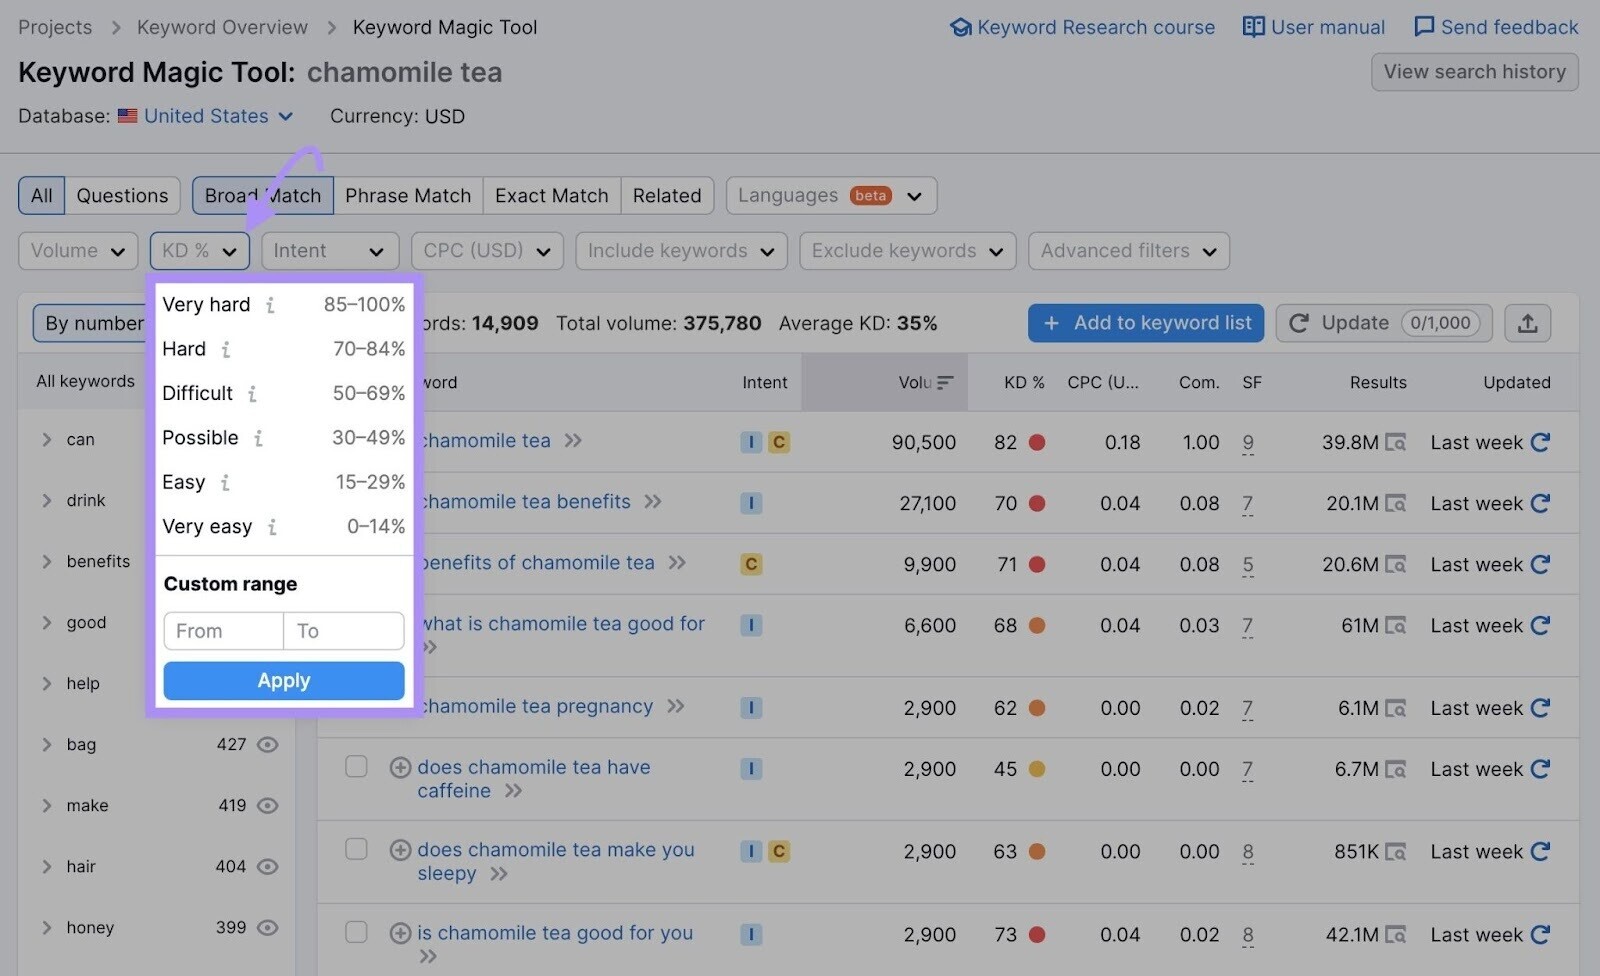Click double arrow after chamomile tea benefits
1600x976 pixels.
pyautogui.click(x=653, y=502)
